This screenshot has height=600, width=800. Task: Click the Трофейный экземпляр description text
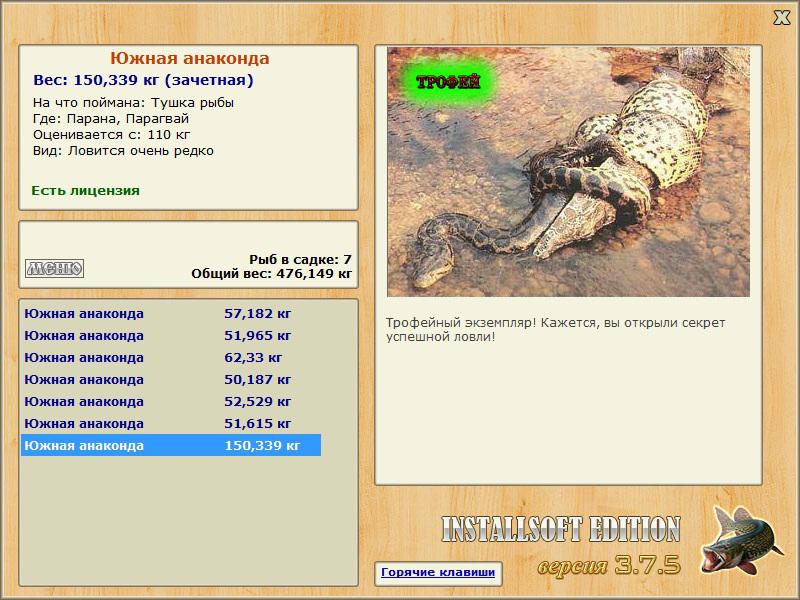coord(555,330)
